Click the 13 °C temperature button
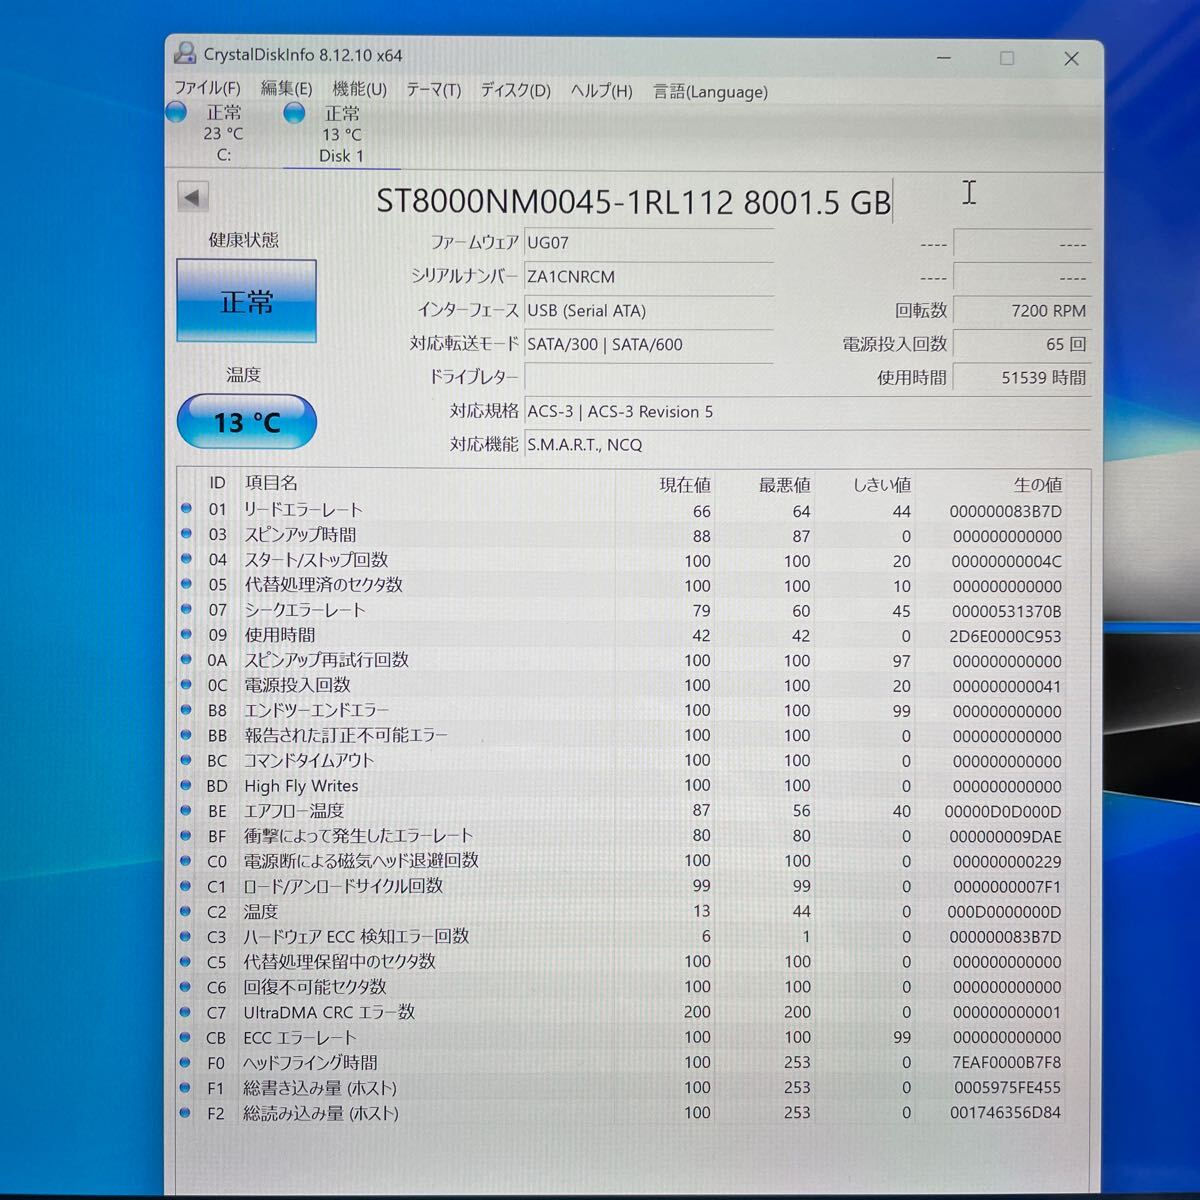 coord(246,422)
